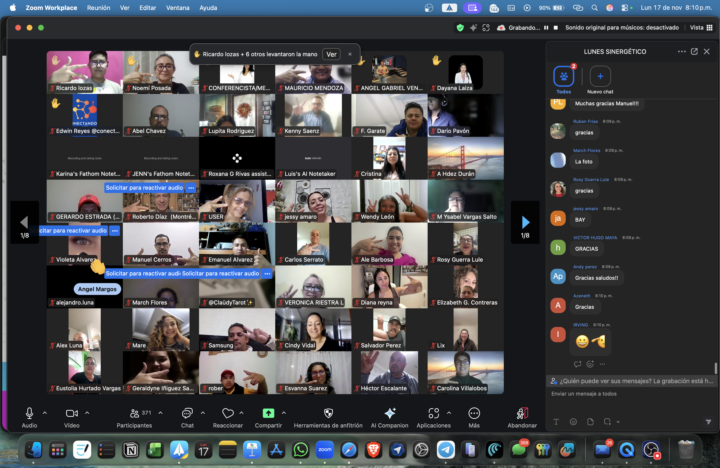Image resolution: width=720 pixels, height=468 pixels.
Task: Expand video options arrow beside Video
Action: [88, 413]
